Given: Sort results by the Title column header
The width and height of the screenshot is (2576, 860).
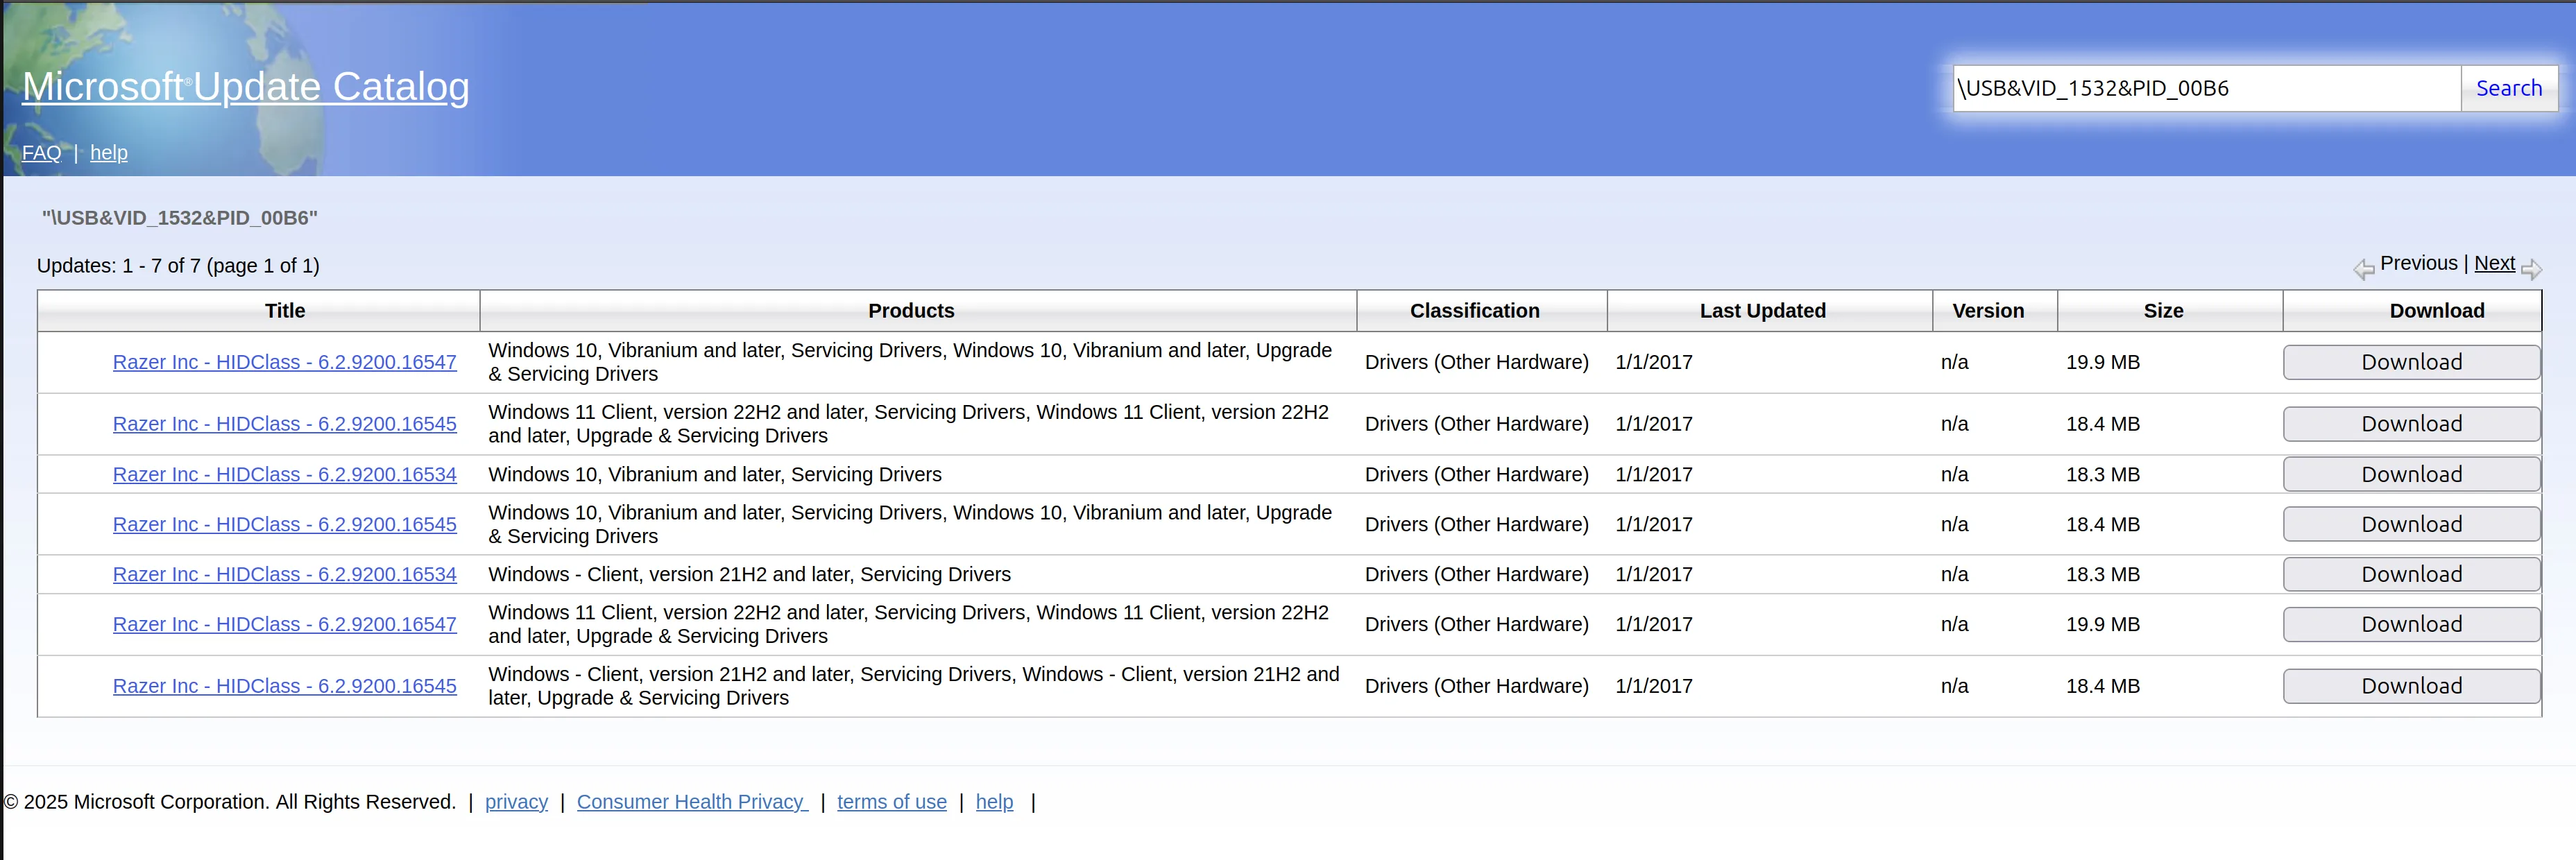Looking at the screenshot, I should 285,310.
